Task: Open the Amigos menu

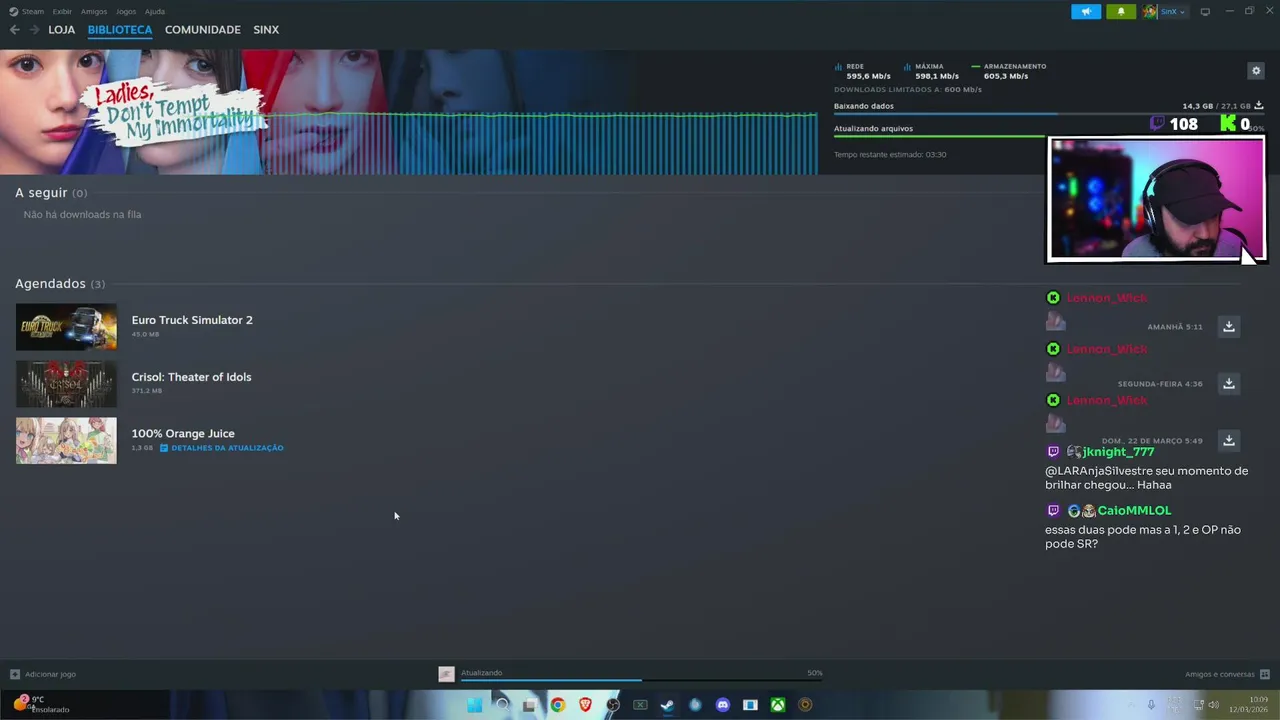Action: [94, 12]
